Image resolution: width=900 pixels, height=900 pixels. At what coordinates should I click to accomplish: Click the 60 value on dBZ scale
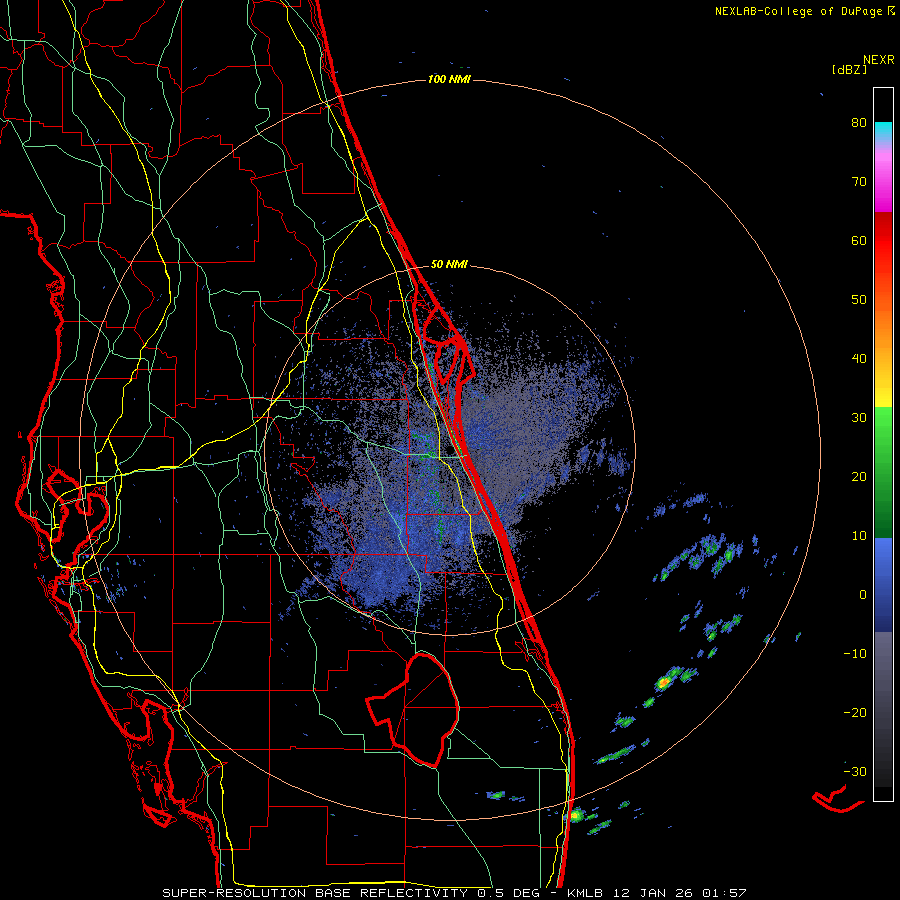point(859,240)
